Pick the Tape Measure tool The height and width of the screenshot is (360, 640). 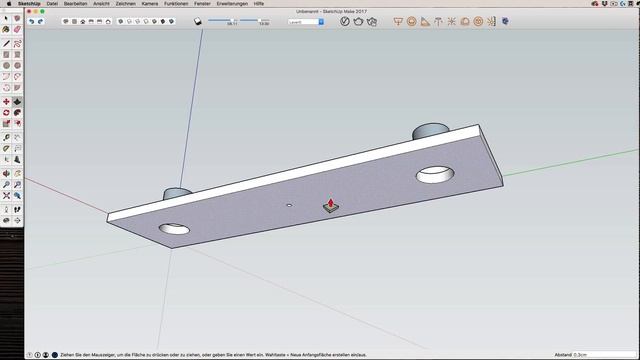[6, 138]
